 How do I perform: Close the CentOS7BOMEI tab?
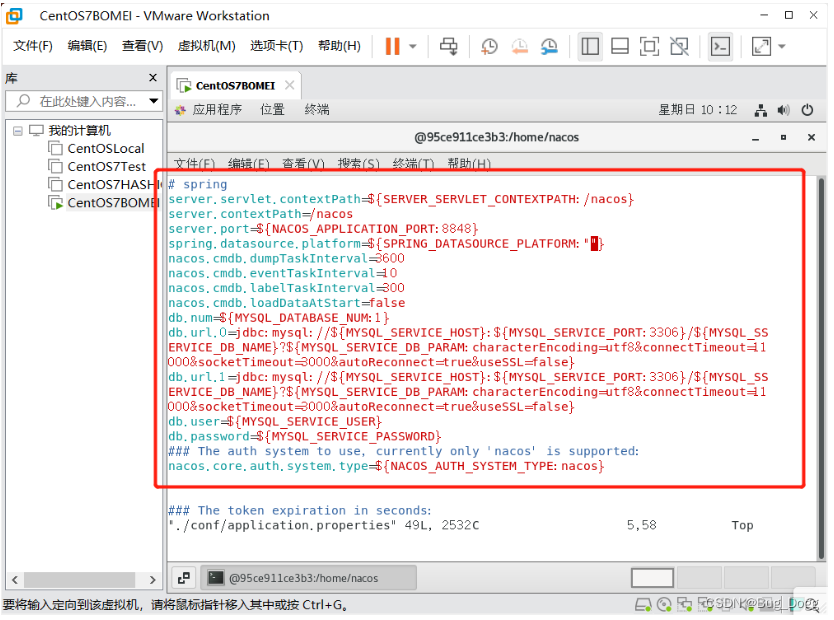(x=289, y=85)
